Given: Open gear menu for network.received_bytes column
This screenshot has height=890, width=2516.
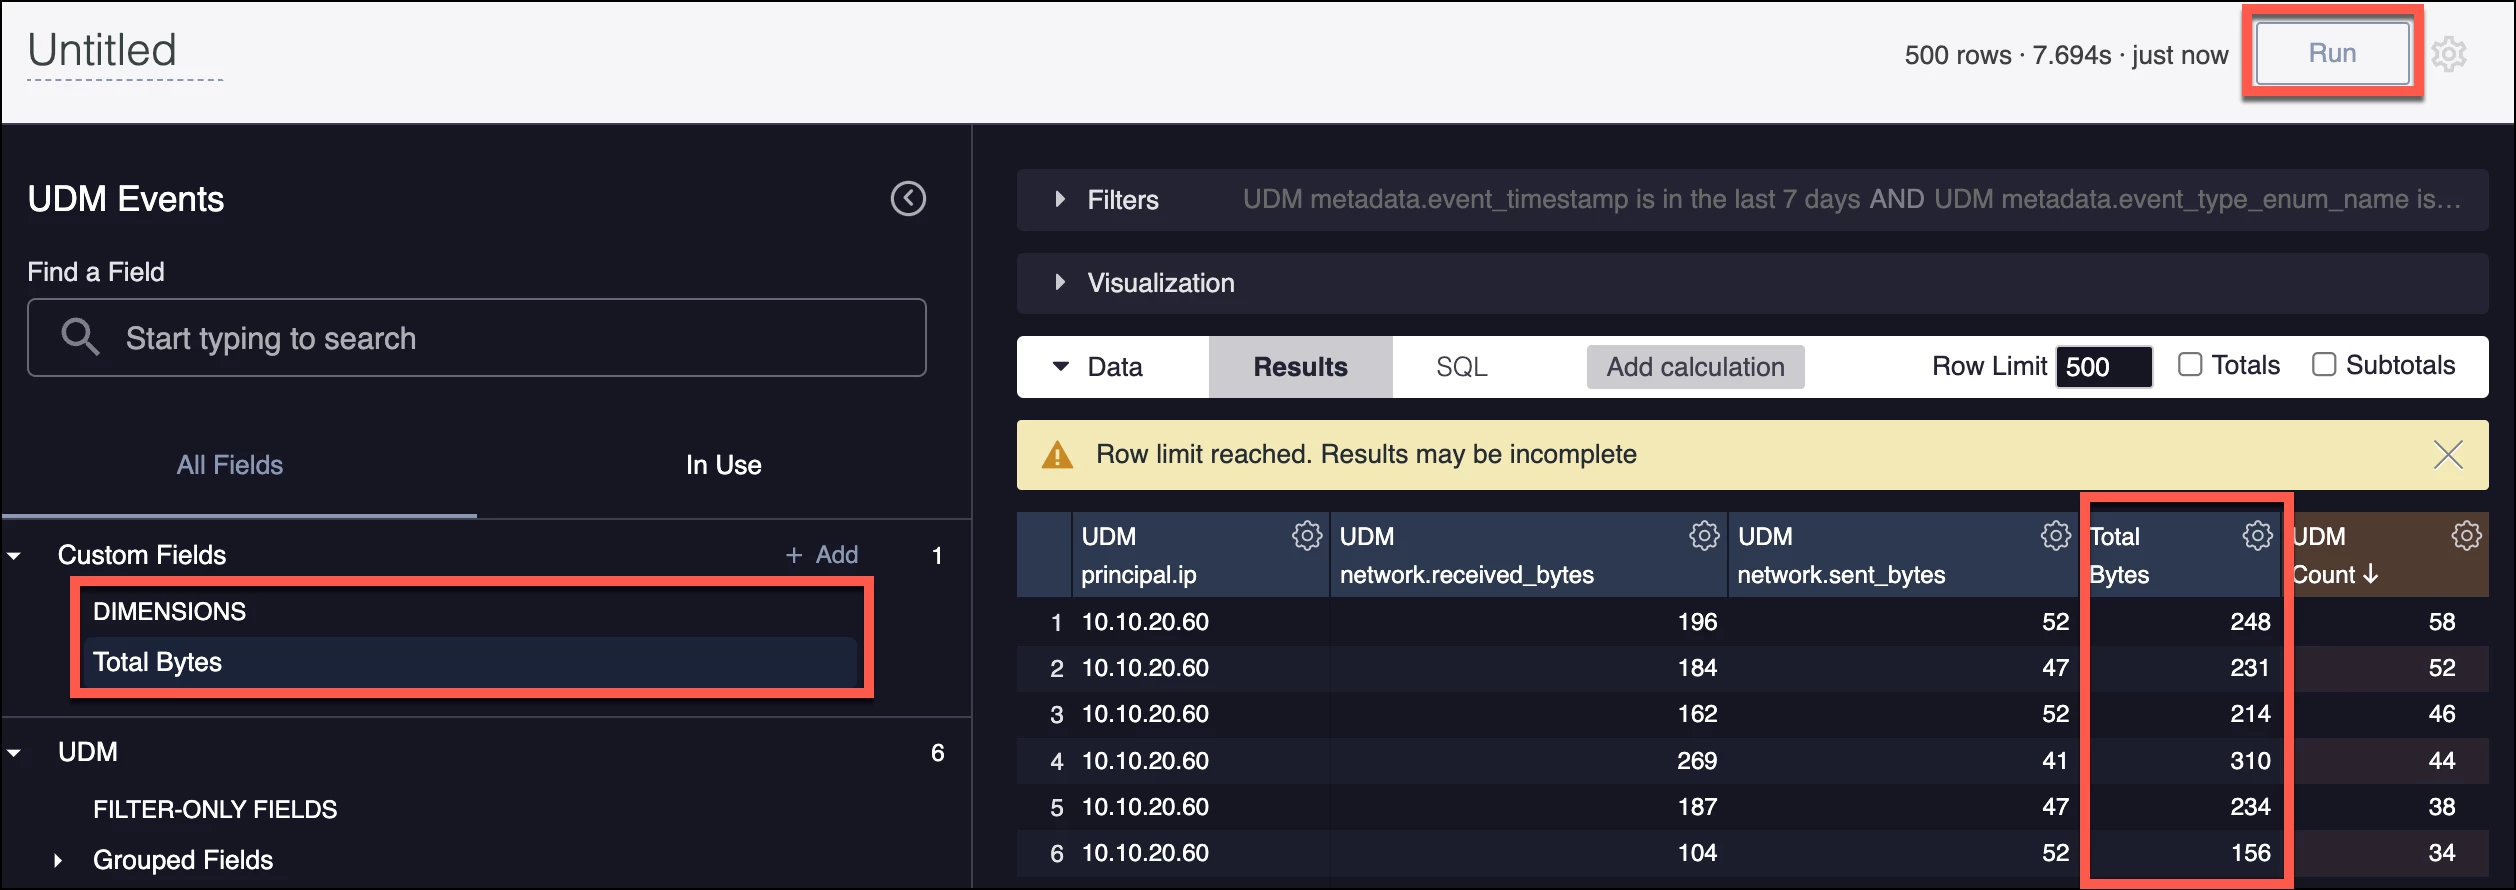Looking at the screenshot, I should point(1704,536).
